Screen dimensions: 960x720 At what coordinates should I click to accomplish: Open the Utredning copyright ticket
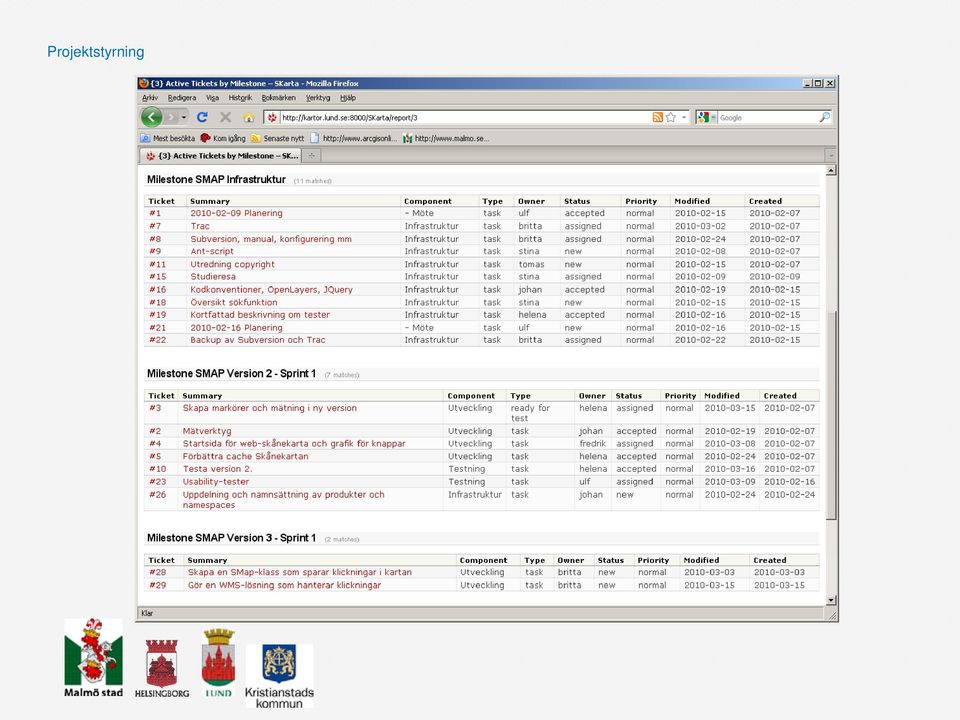point(232,264)
